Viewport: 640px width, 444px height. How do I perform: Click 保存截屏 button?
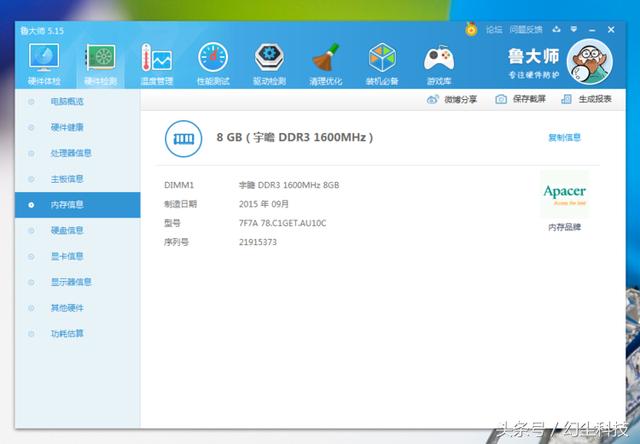click(x=520, y=99)
